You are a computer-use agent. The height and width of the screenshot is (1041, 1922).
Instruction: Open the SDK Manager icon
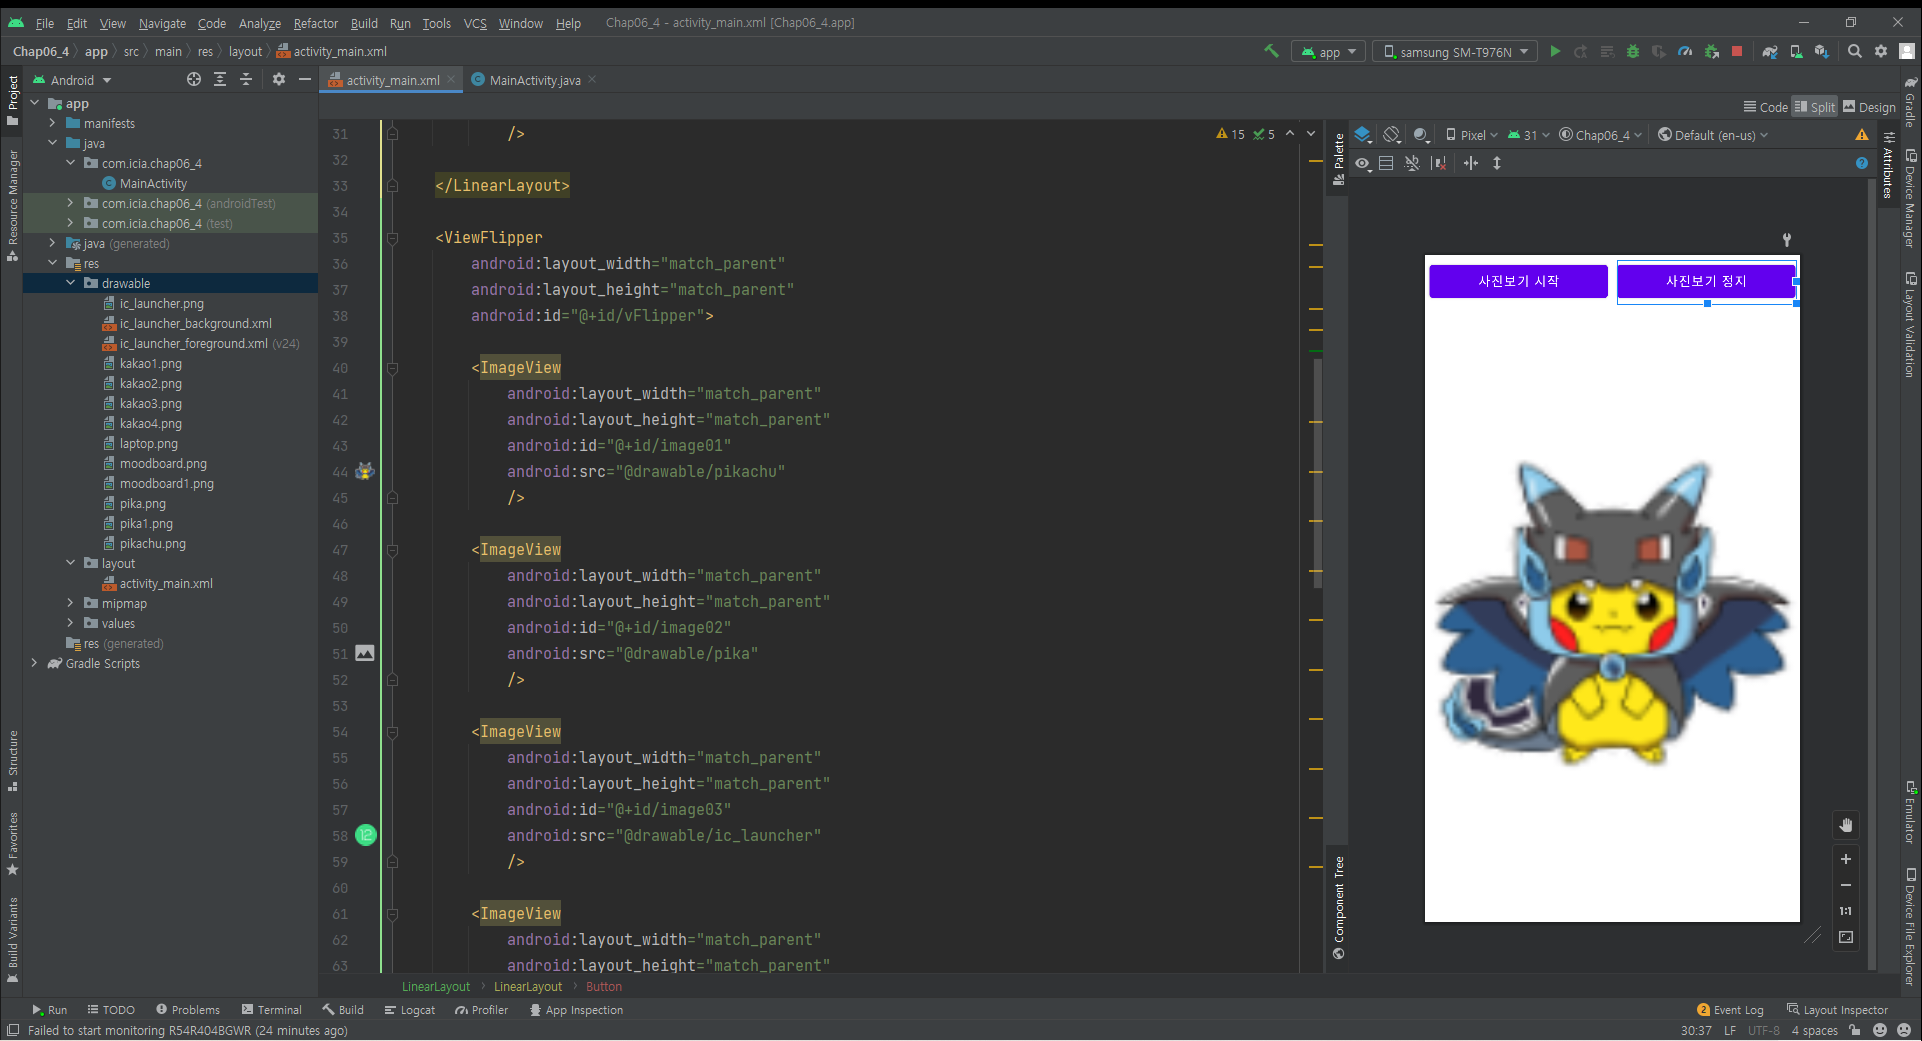1822,51
